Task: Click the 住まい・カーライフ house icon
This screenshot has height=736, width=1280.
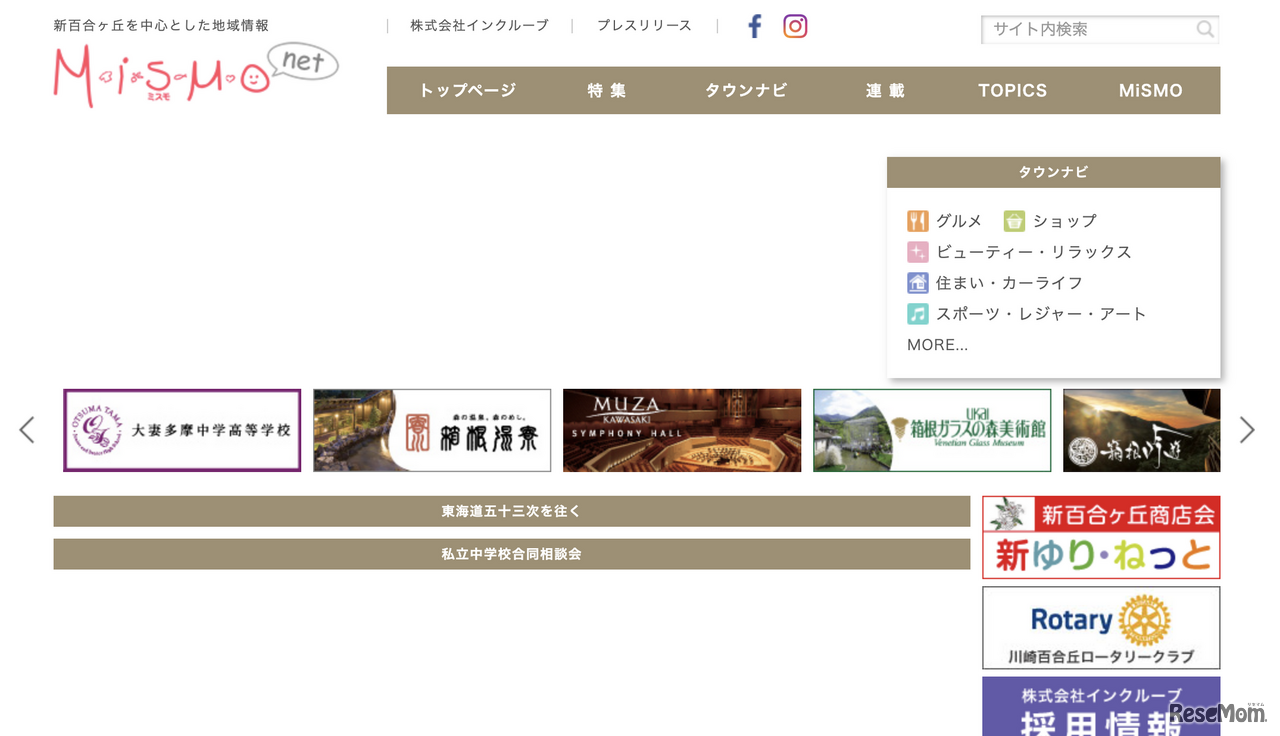Action: click(918, 283)
